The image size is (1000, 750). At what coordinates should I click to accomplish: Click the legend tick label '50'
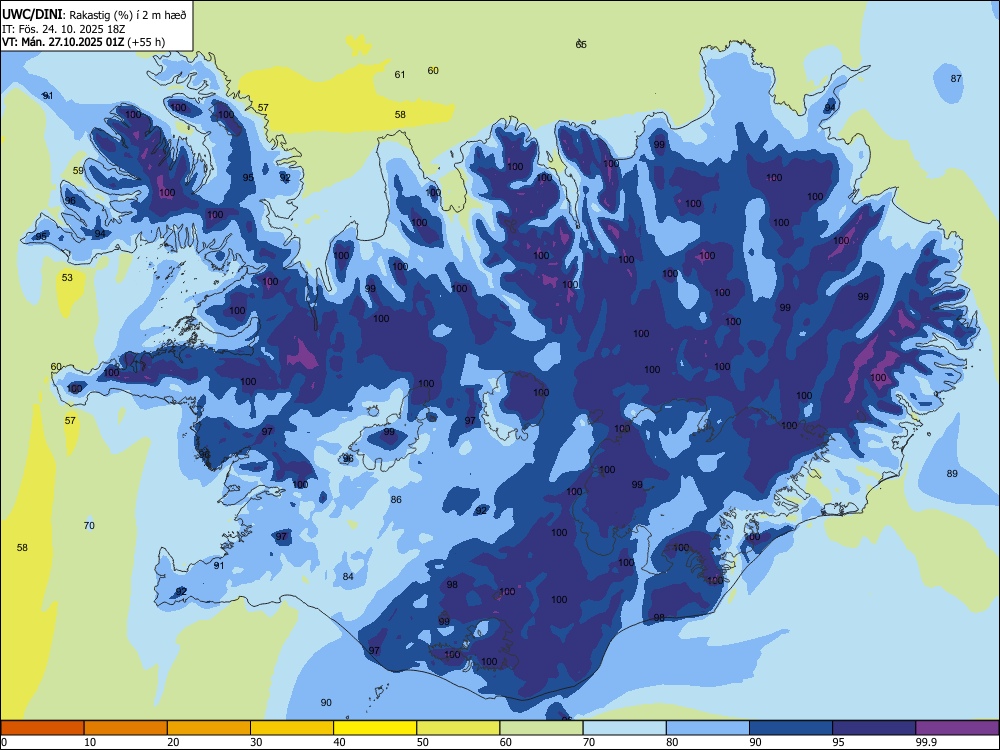422,742
